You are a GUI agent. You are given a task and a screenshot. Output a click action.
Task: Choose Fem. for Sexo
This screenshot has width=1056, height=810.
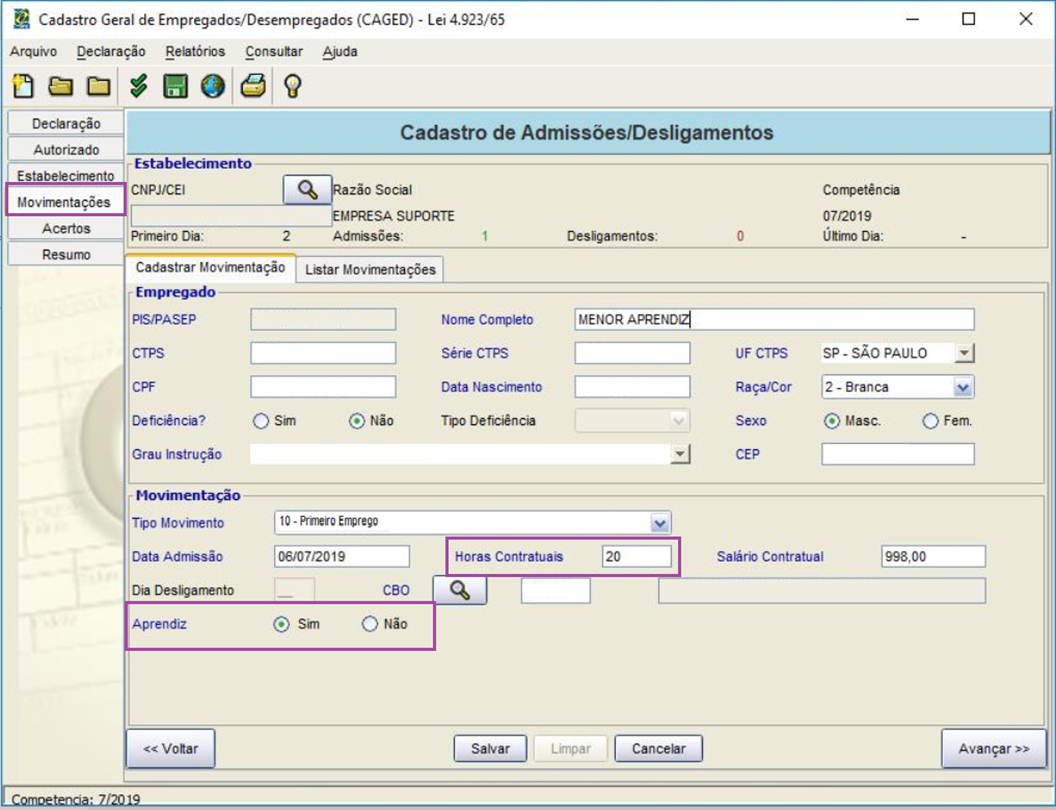[x=931, y=421]
